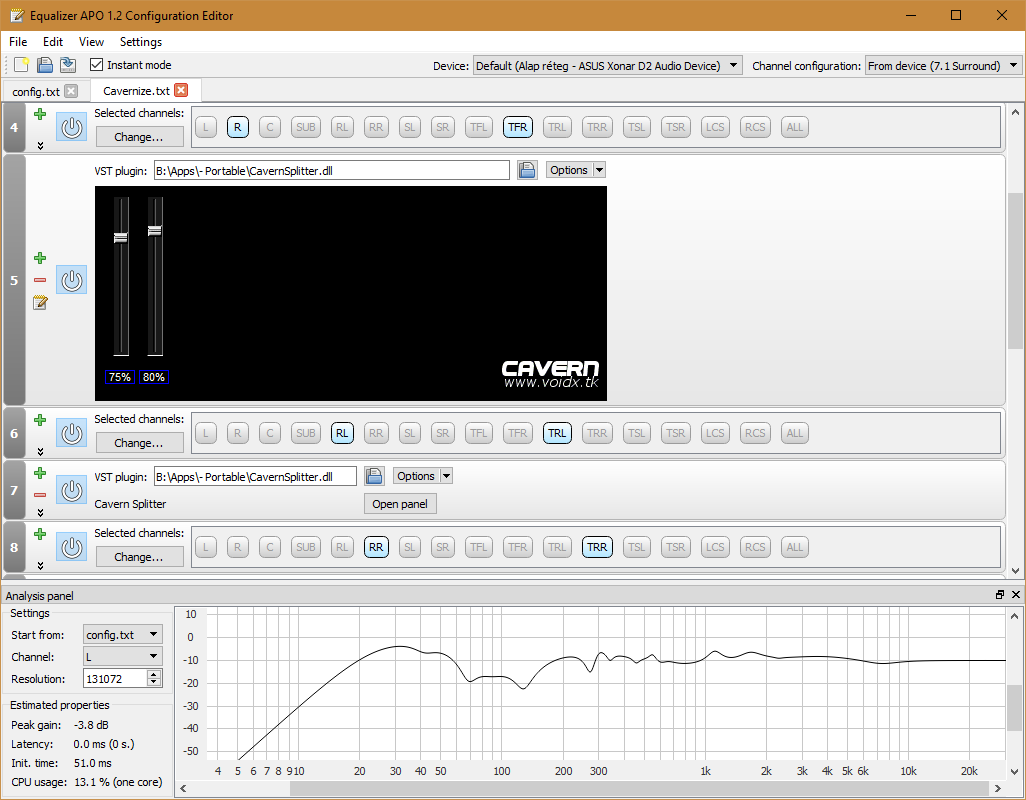Click the filter list vertical scrollbar

[1015, 271]
